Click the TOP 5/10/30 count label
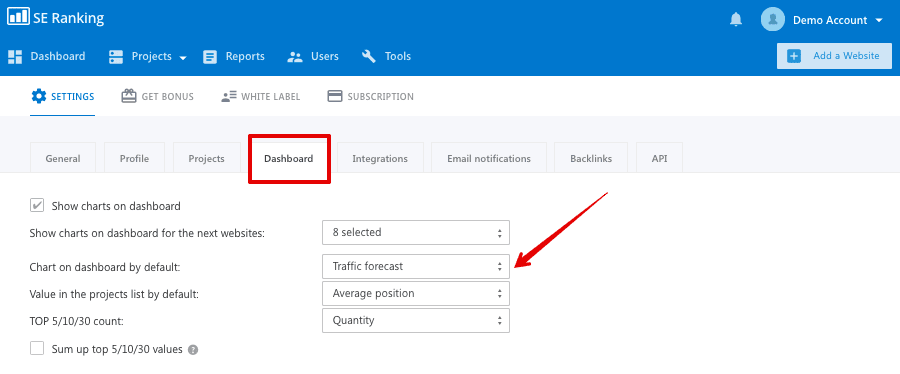Viewport: 900px width, 374px height. pos(77,321)
